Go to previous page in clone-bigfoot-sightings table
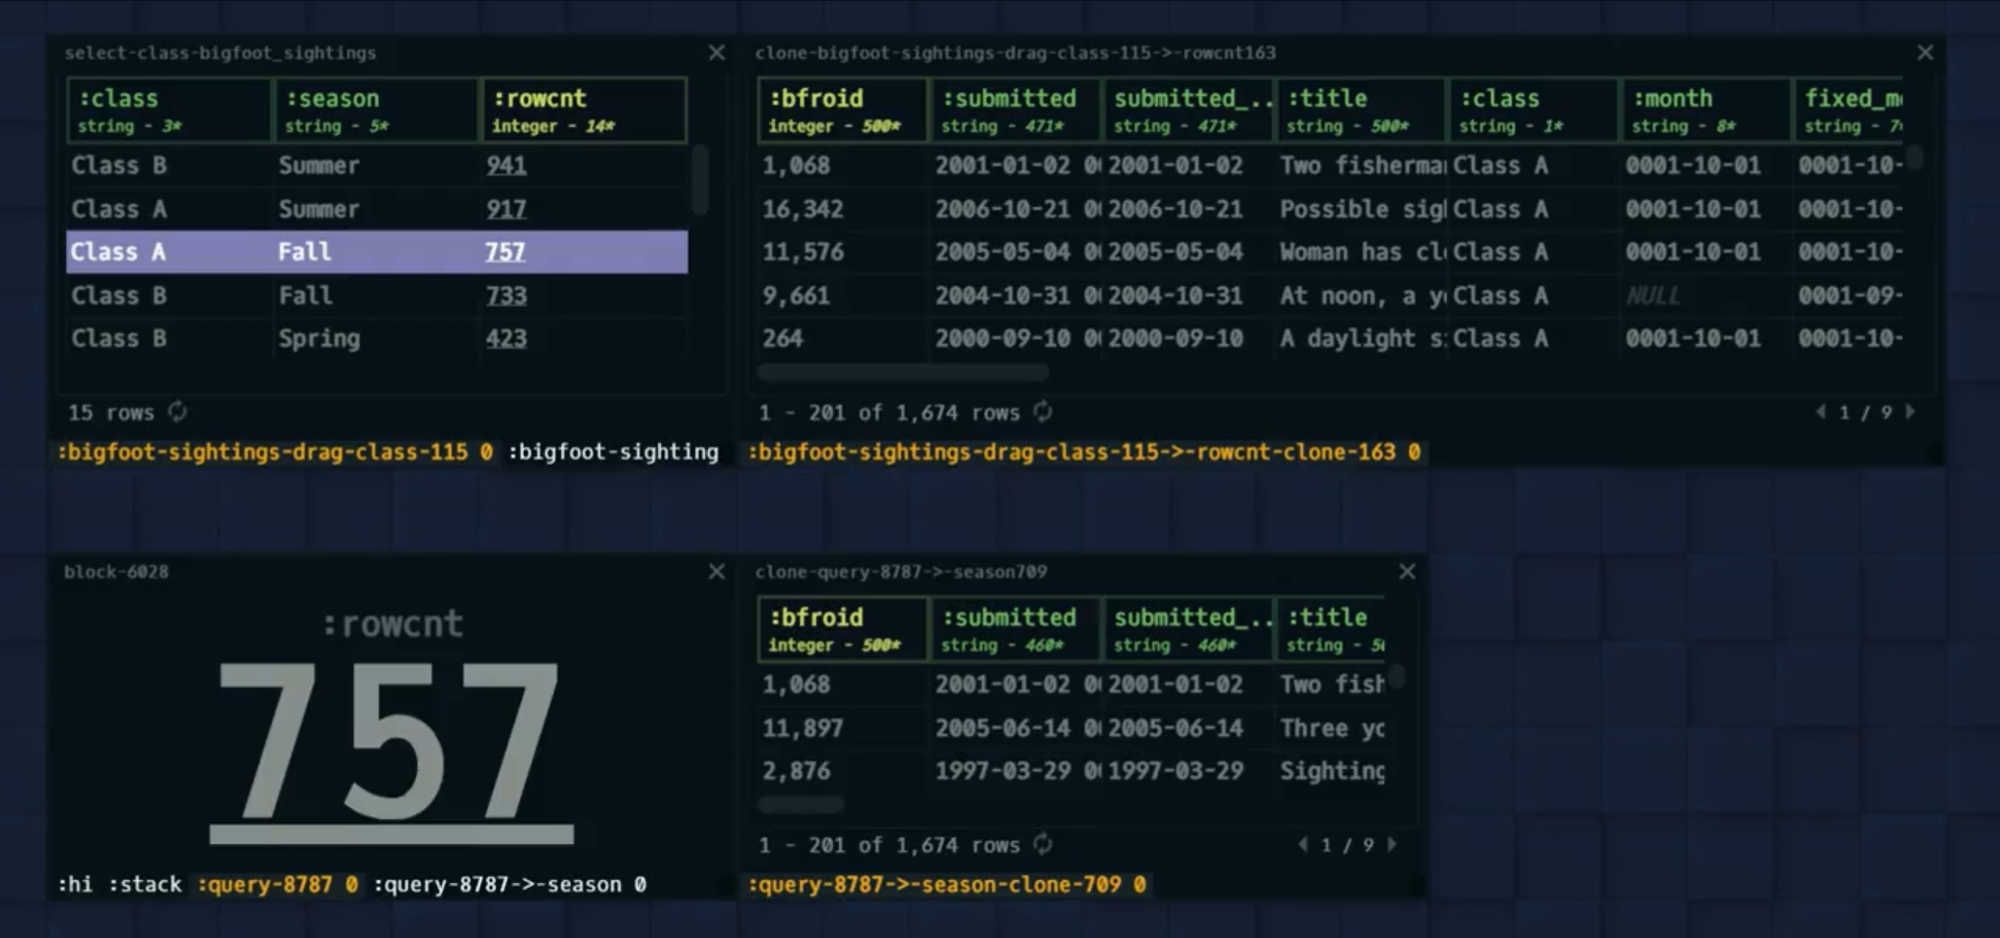 [1821, 412]
